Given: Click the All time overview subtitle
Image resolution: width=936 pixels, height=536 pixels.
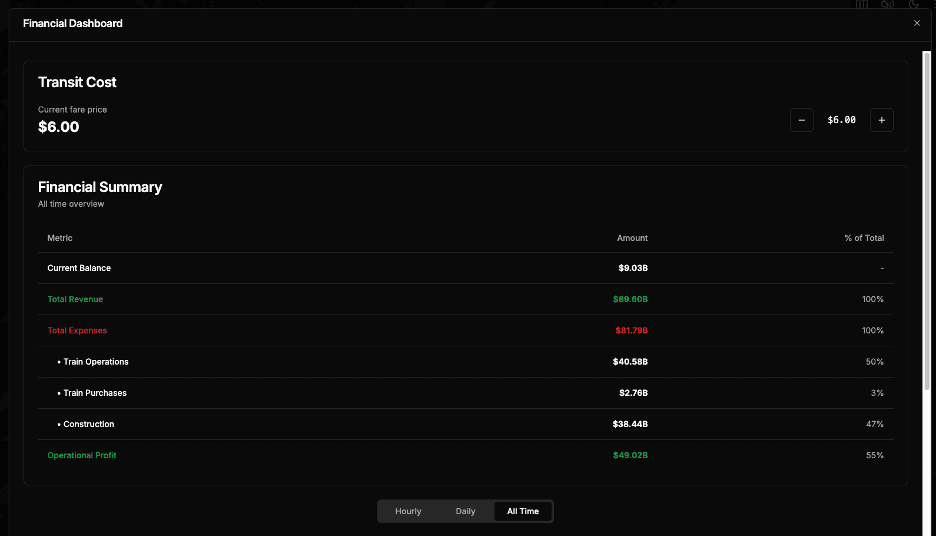Looking at the screenshot, I should pos(70,204).
